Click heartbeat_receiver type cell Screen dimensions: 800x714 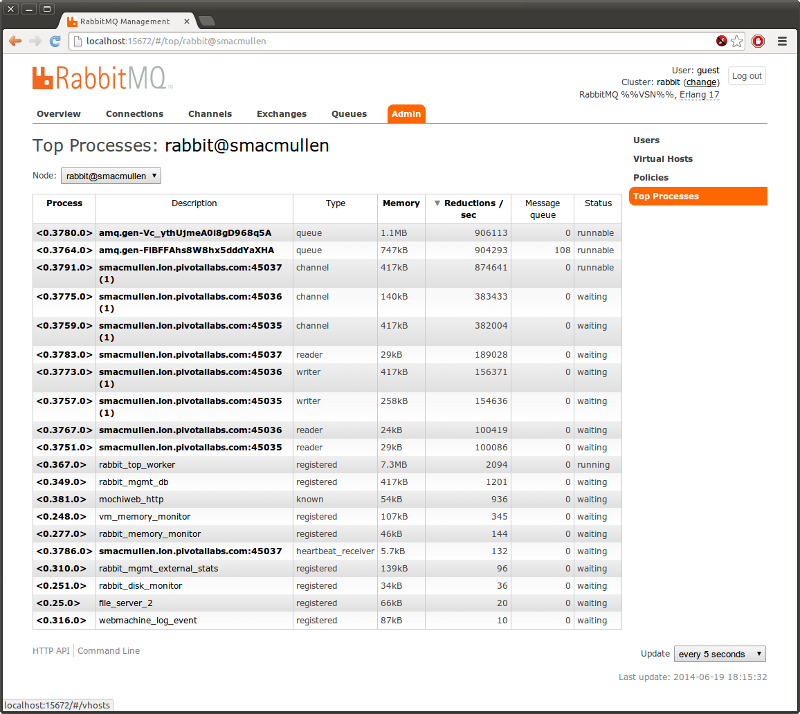(x=335, y=551)
